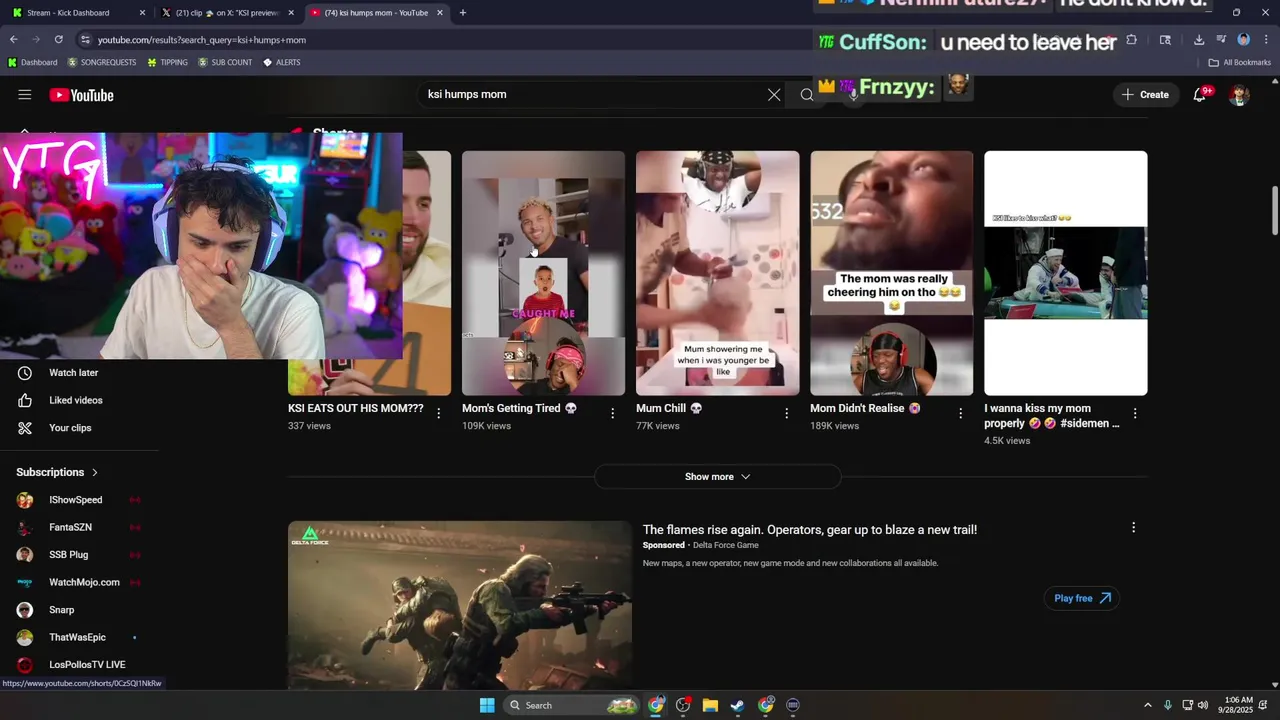Viewport: 1280px width, 720px height.
Task: Open the notifications bell
Action: pos(1199,95)
